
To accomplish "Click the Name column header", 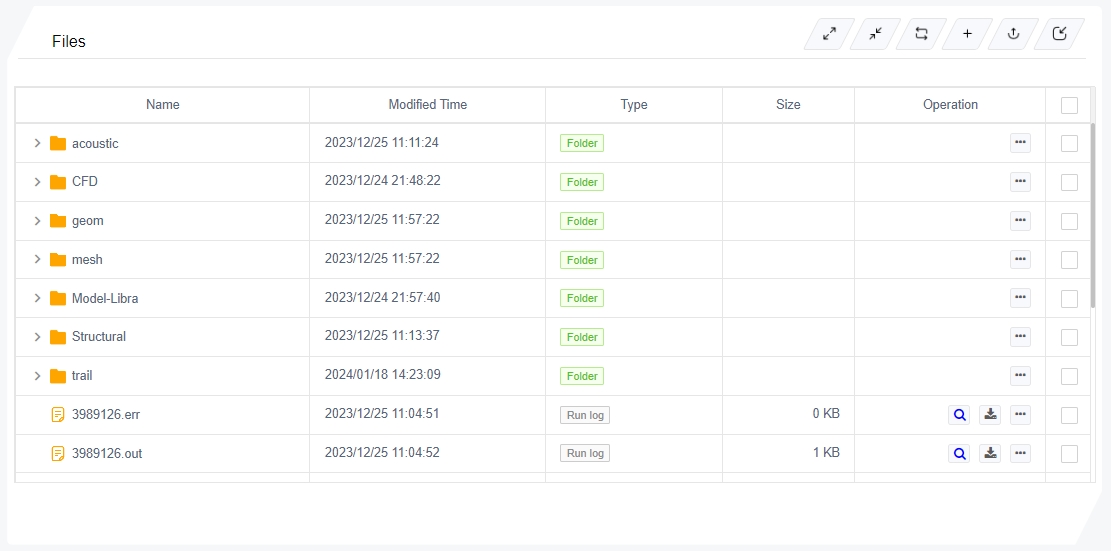I will pyautogui.click(x=162, y=105).
